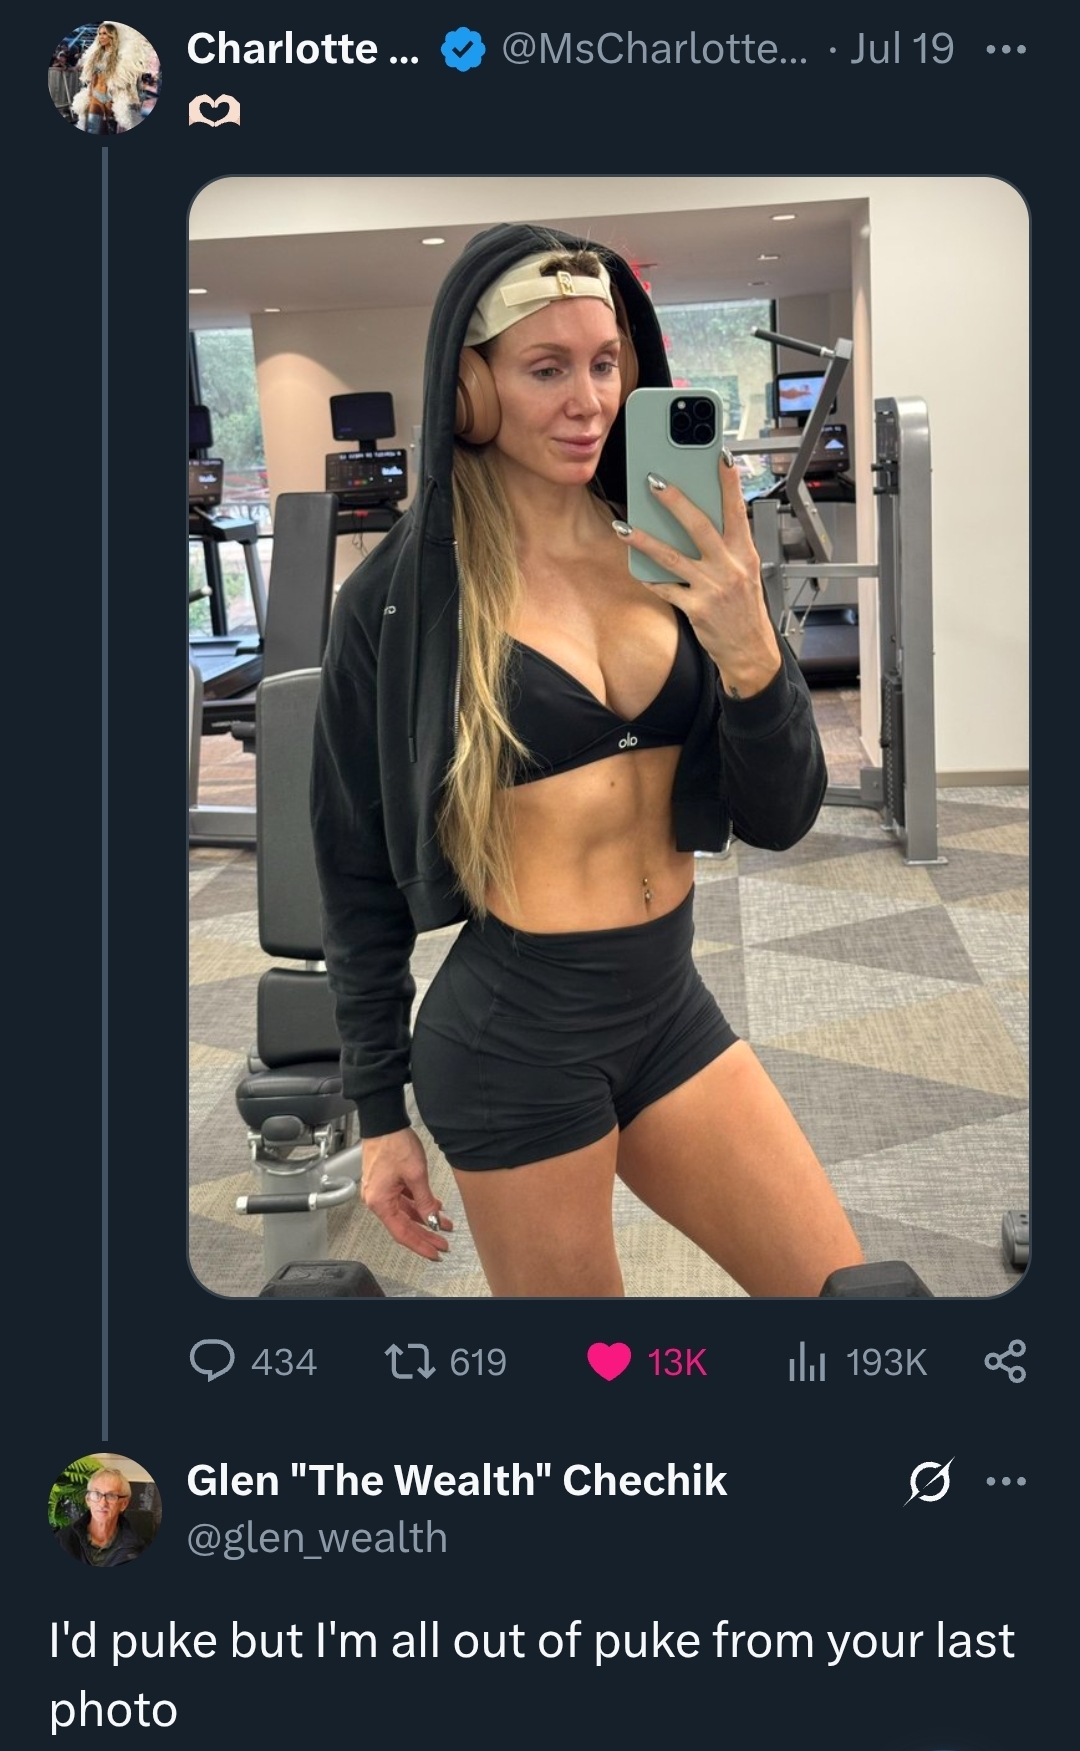Repost the tweet using retweet arrows icon

click(x=410, y=1361)
